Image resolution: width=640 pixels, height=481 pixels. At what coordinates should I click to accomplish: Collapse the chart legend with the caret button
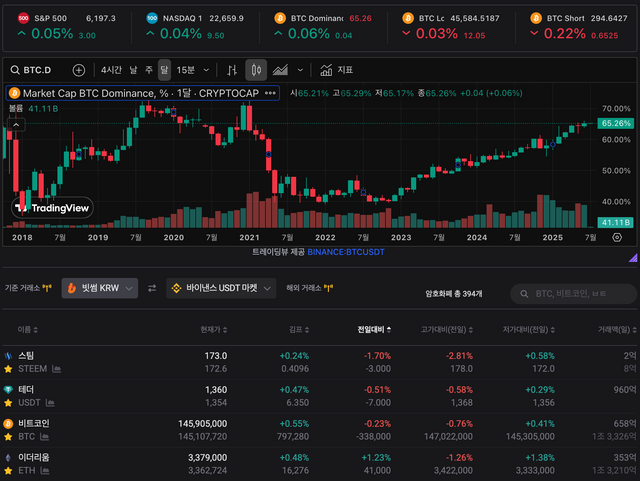tap(16, 125)
